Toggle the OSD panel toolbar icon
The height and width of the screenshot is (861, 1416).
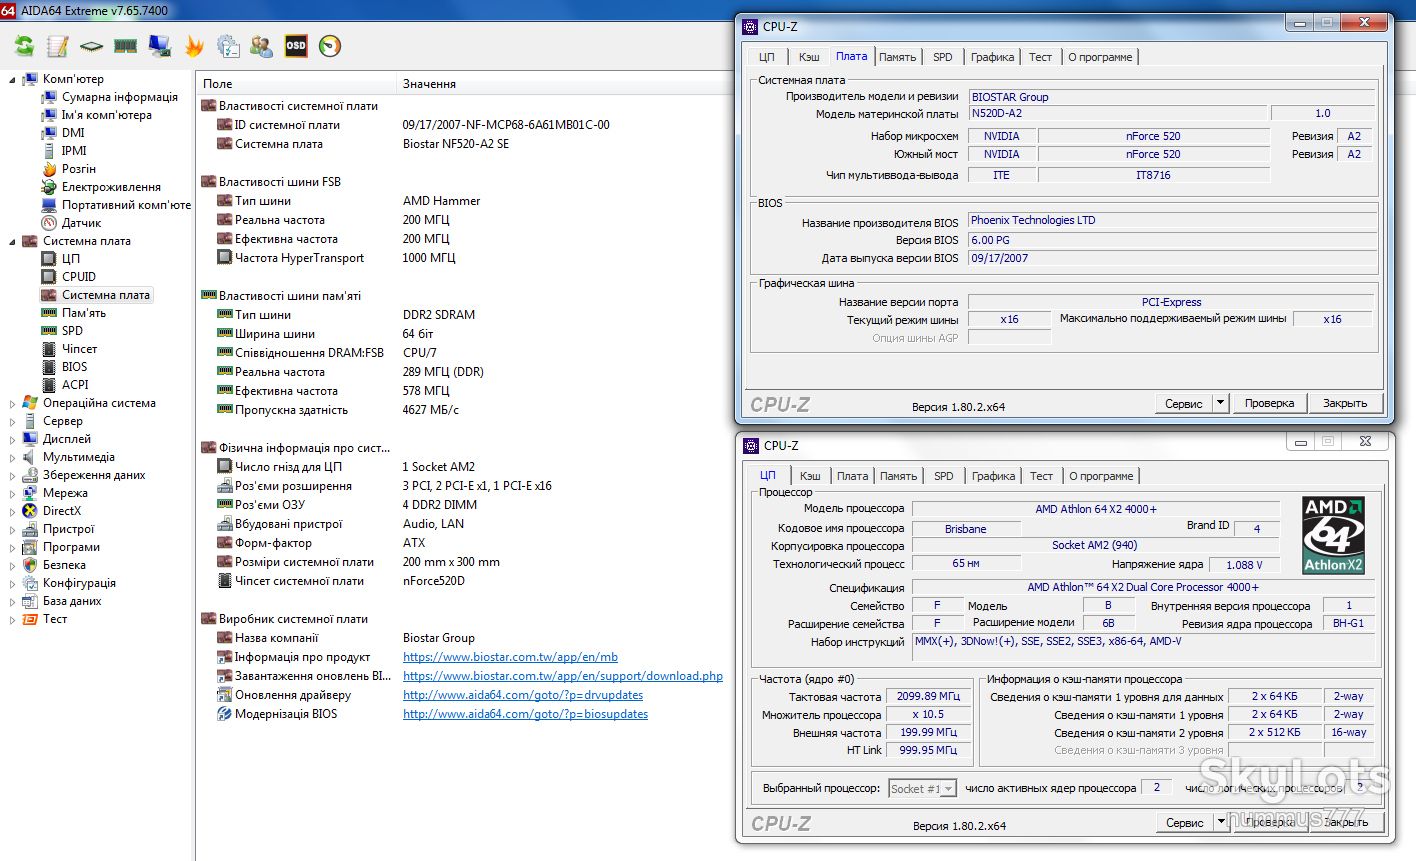(296, 46)
